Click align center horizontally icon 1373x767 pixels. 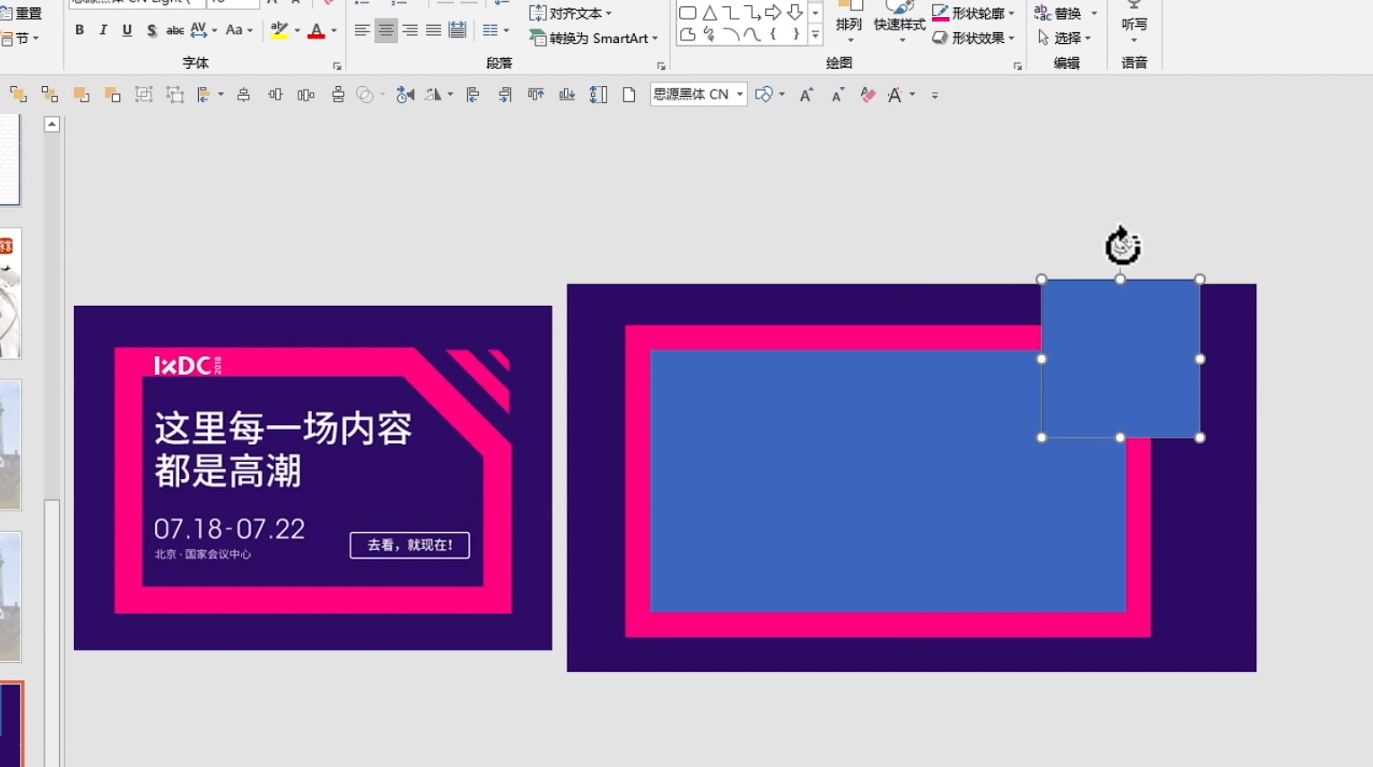coord(243,95)
